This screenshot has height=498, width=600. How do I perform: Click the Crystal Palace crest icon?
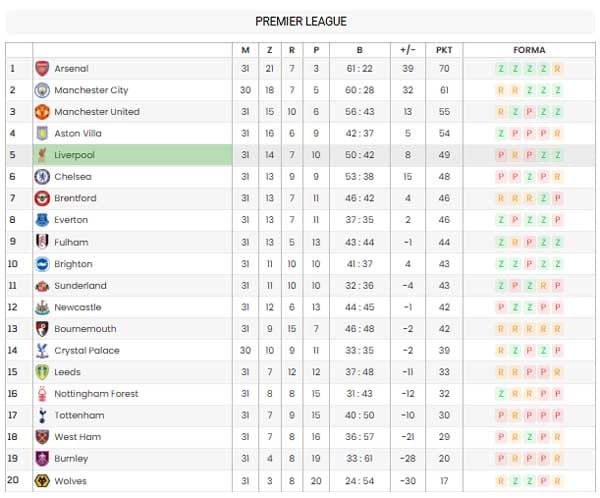click(x=42, y=350)
